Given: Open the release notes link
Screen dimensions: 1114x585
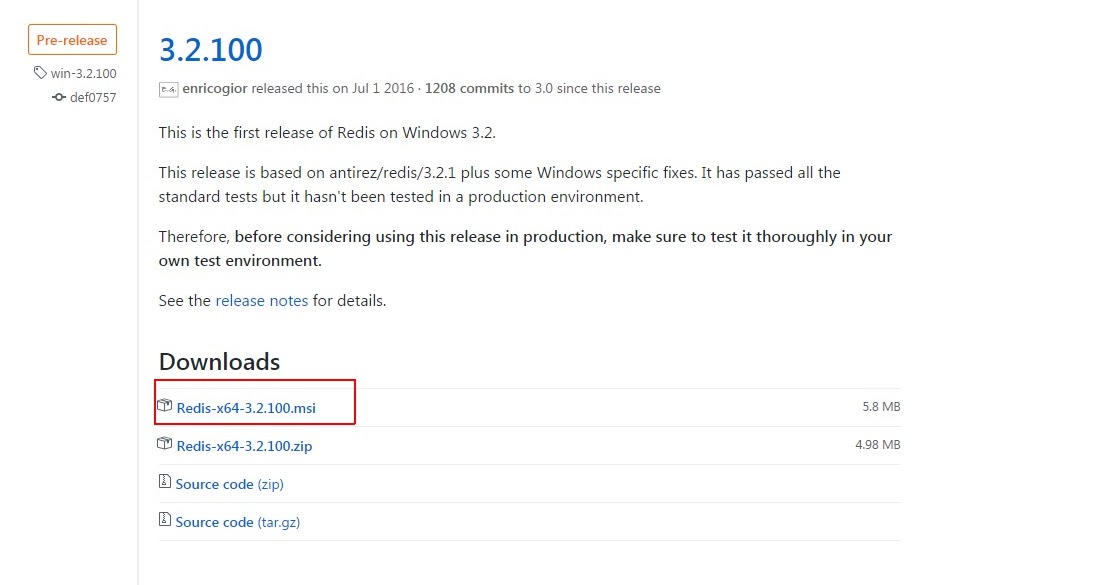Looking at the screenshot, I should pyautogui.click(x=261, y=300).
